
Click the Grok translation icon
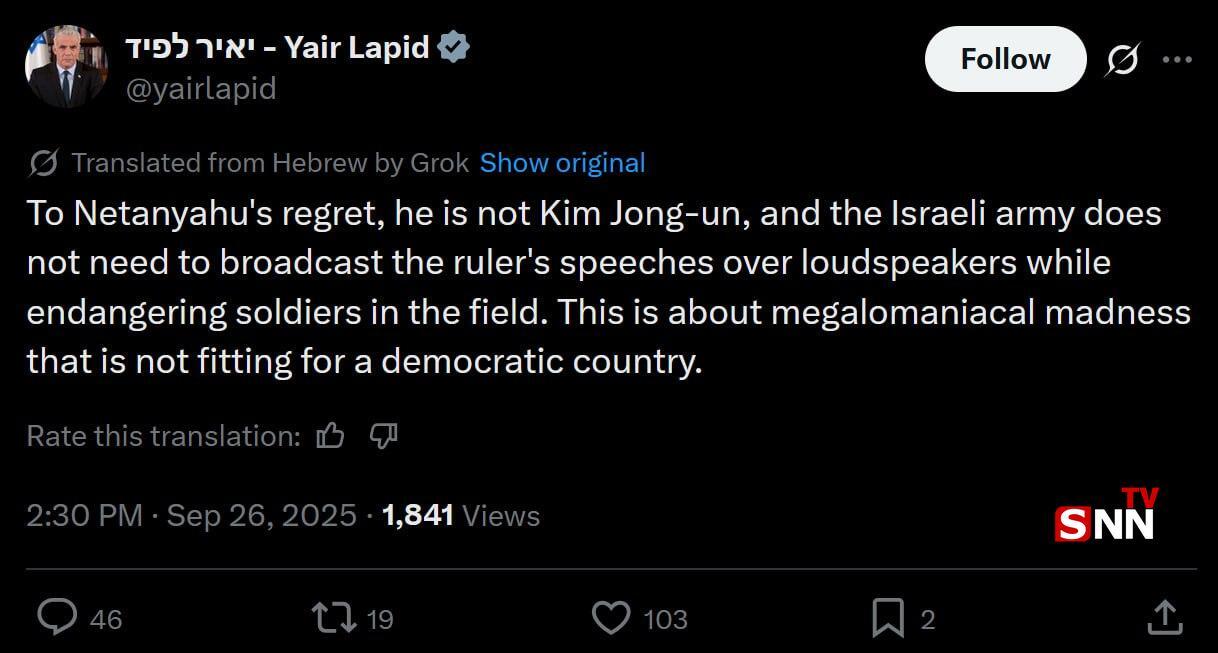coord(43,163)
